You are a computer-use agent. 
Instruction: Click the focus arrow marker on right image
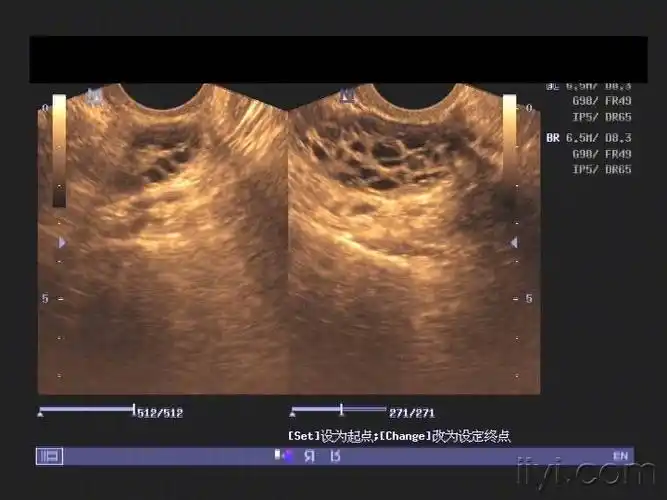[514, 242]
